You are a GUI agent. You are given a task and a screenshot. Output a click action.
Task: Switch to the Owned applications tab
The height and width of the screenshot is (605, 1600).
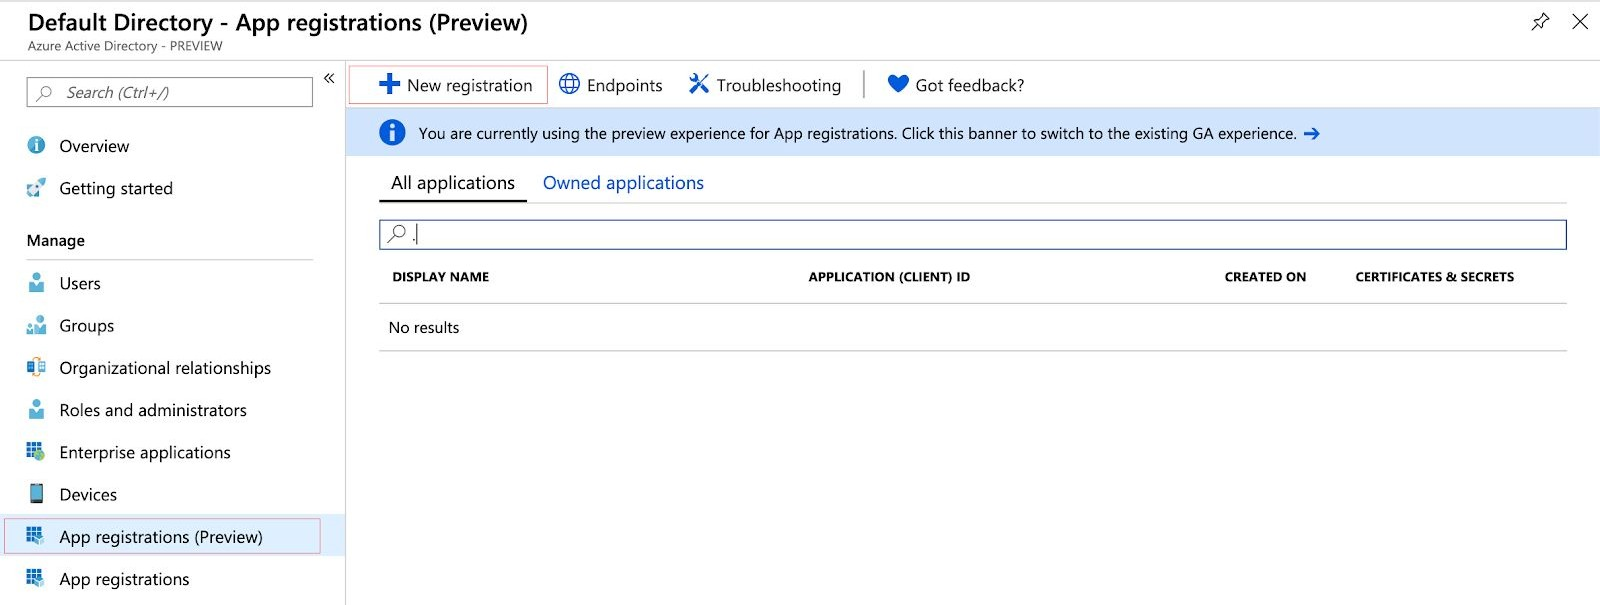click(x=623, y=183)
